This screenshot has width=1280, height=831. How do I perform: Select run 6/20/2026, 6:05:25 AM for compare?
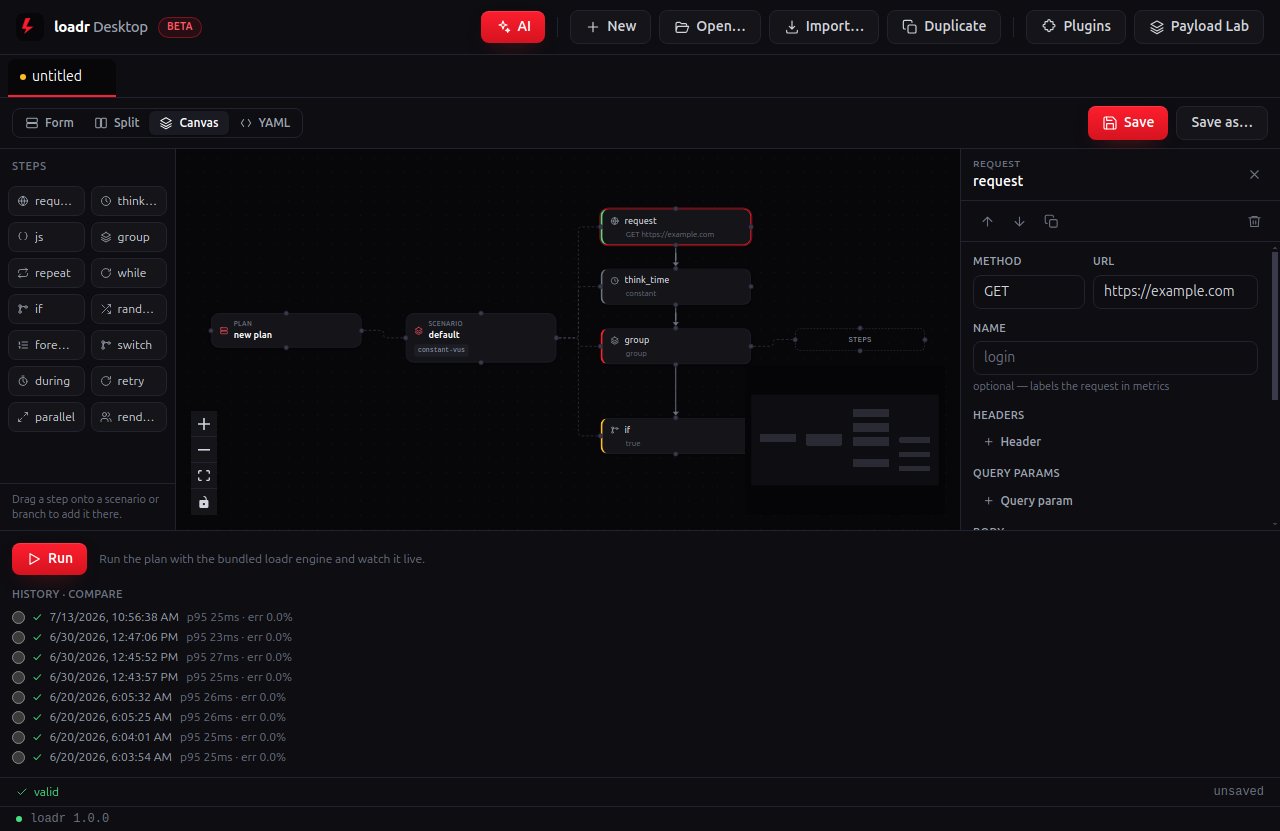point(18,717)
